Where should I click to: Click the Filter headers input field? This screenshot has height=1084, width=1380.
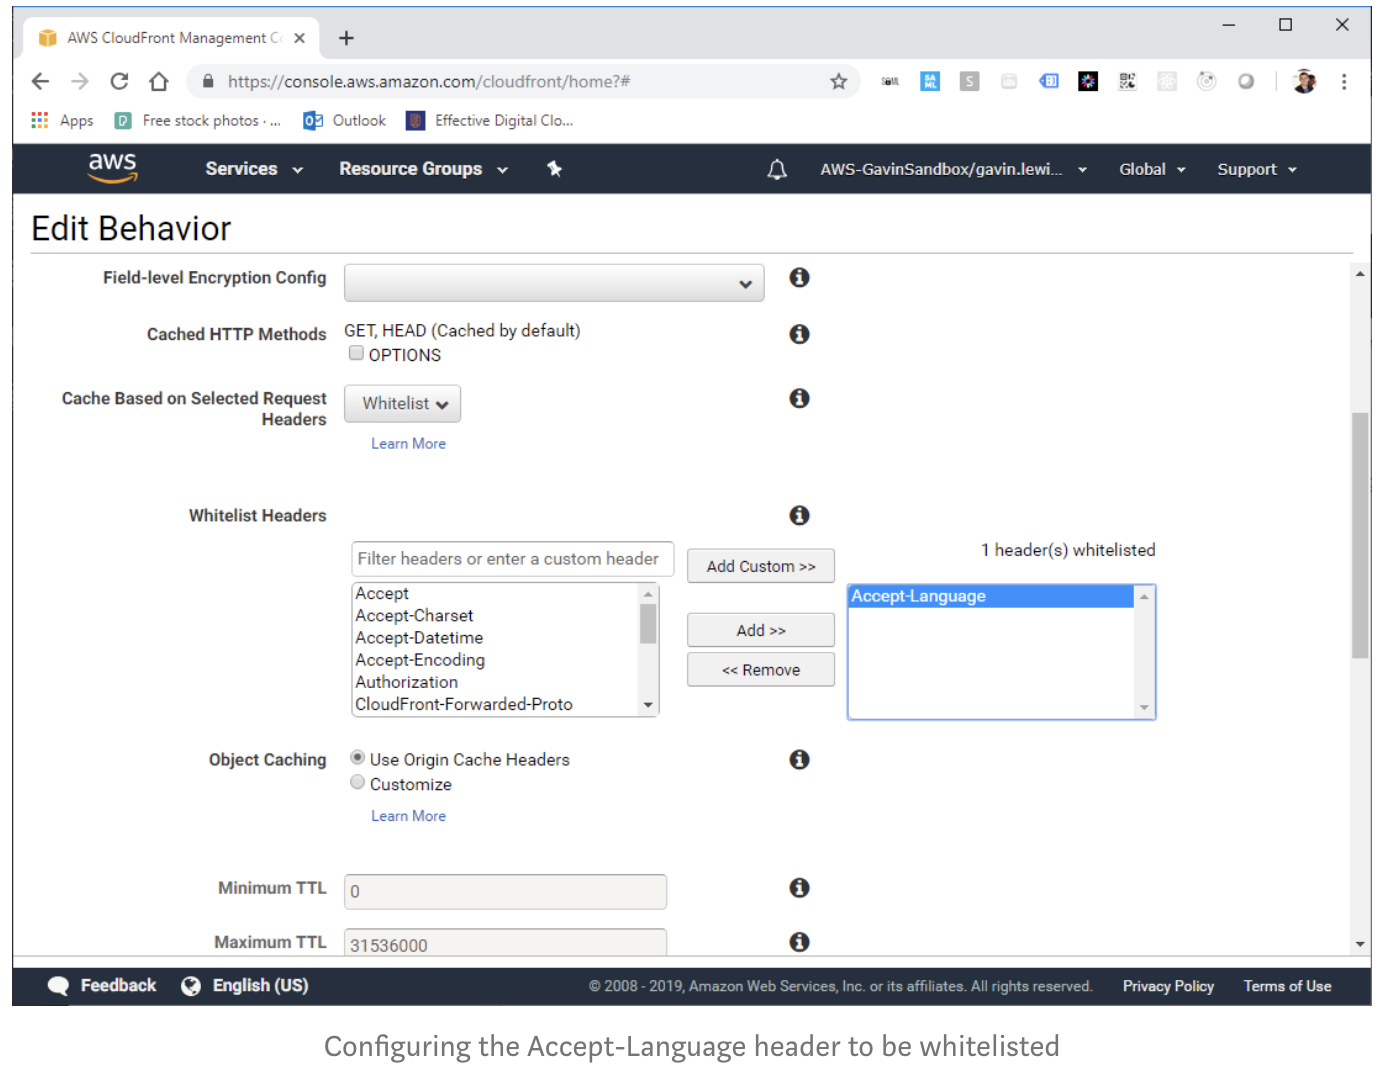coord(513,559)
